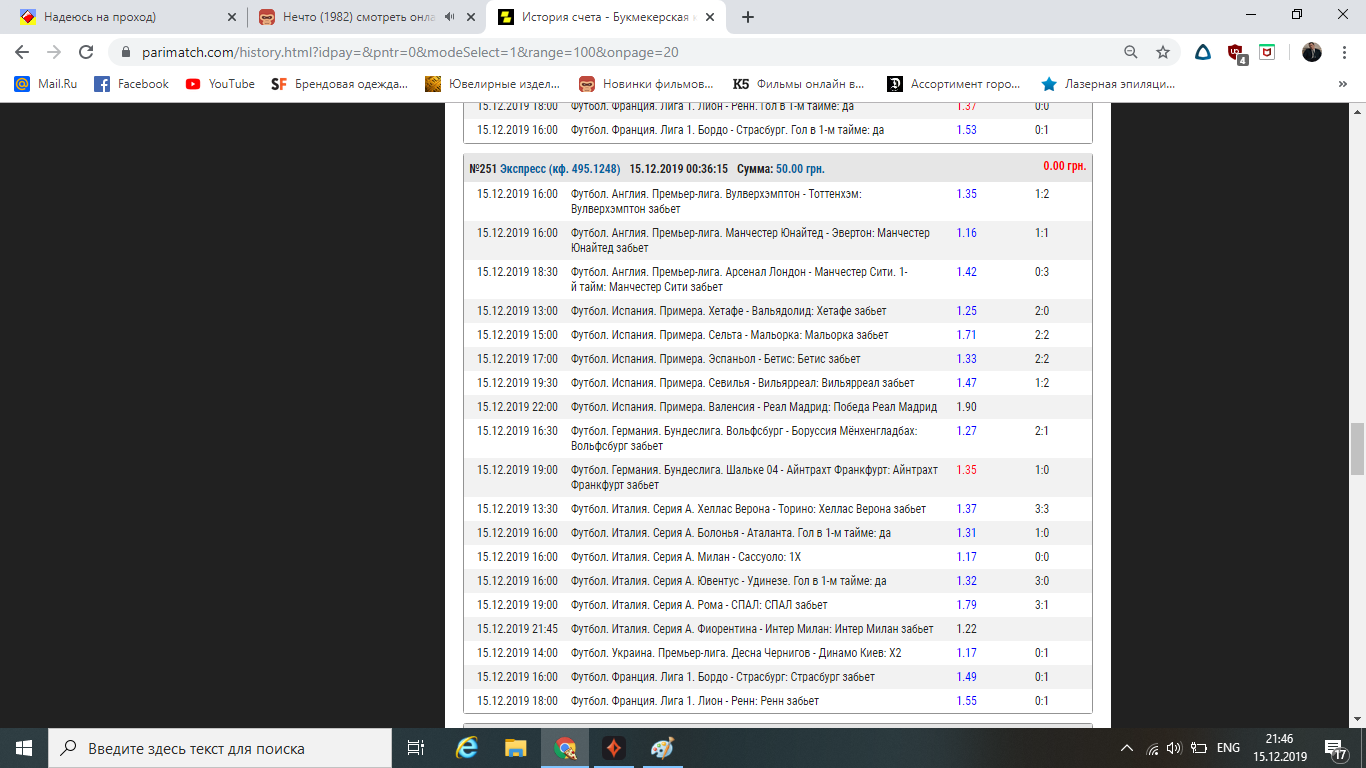Select 'Фиорентина - Интер Милан' bet row
Screen dimensions: 1366x768
[x=778, y=629]
